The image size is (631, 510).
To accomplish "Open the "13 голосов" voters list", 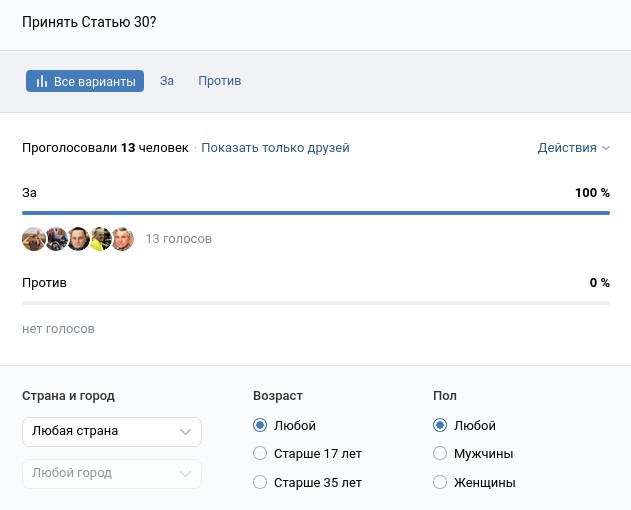I will [x=179, y=239].
